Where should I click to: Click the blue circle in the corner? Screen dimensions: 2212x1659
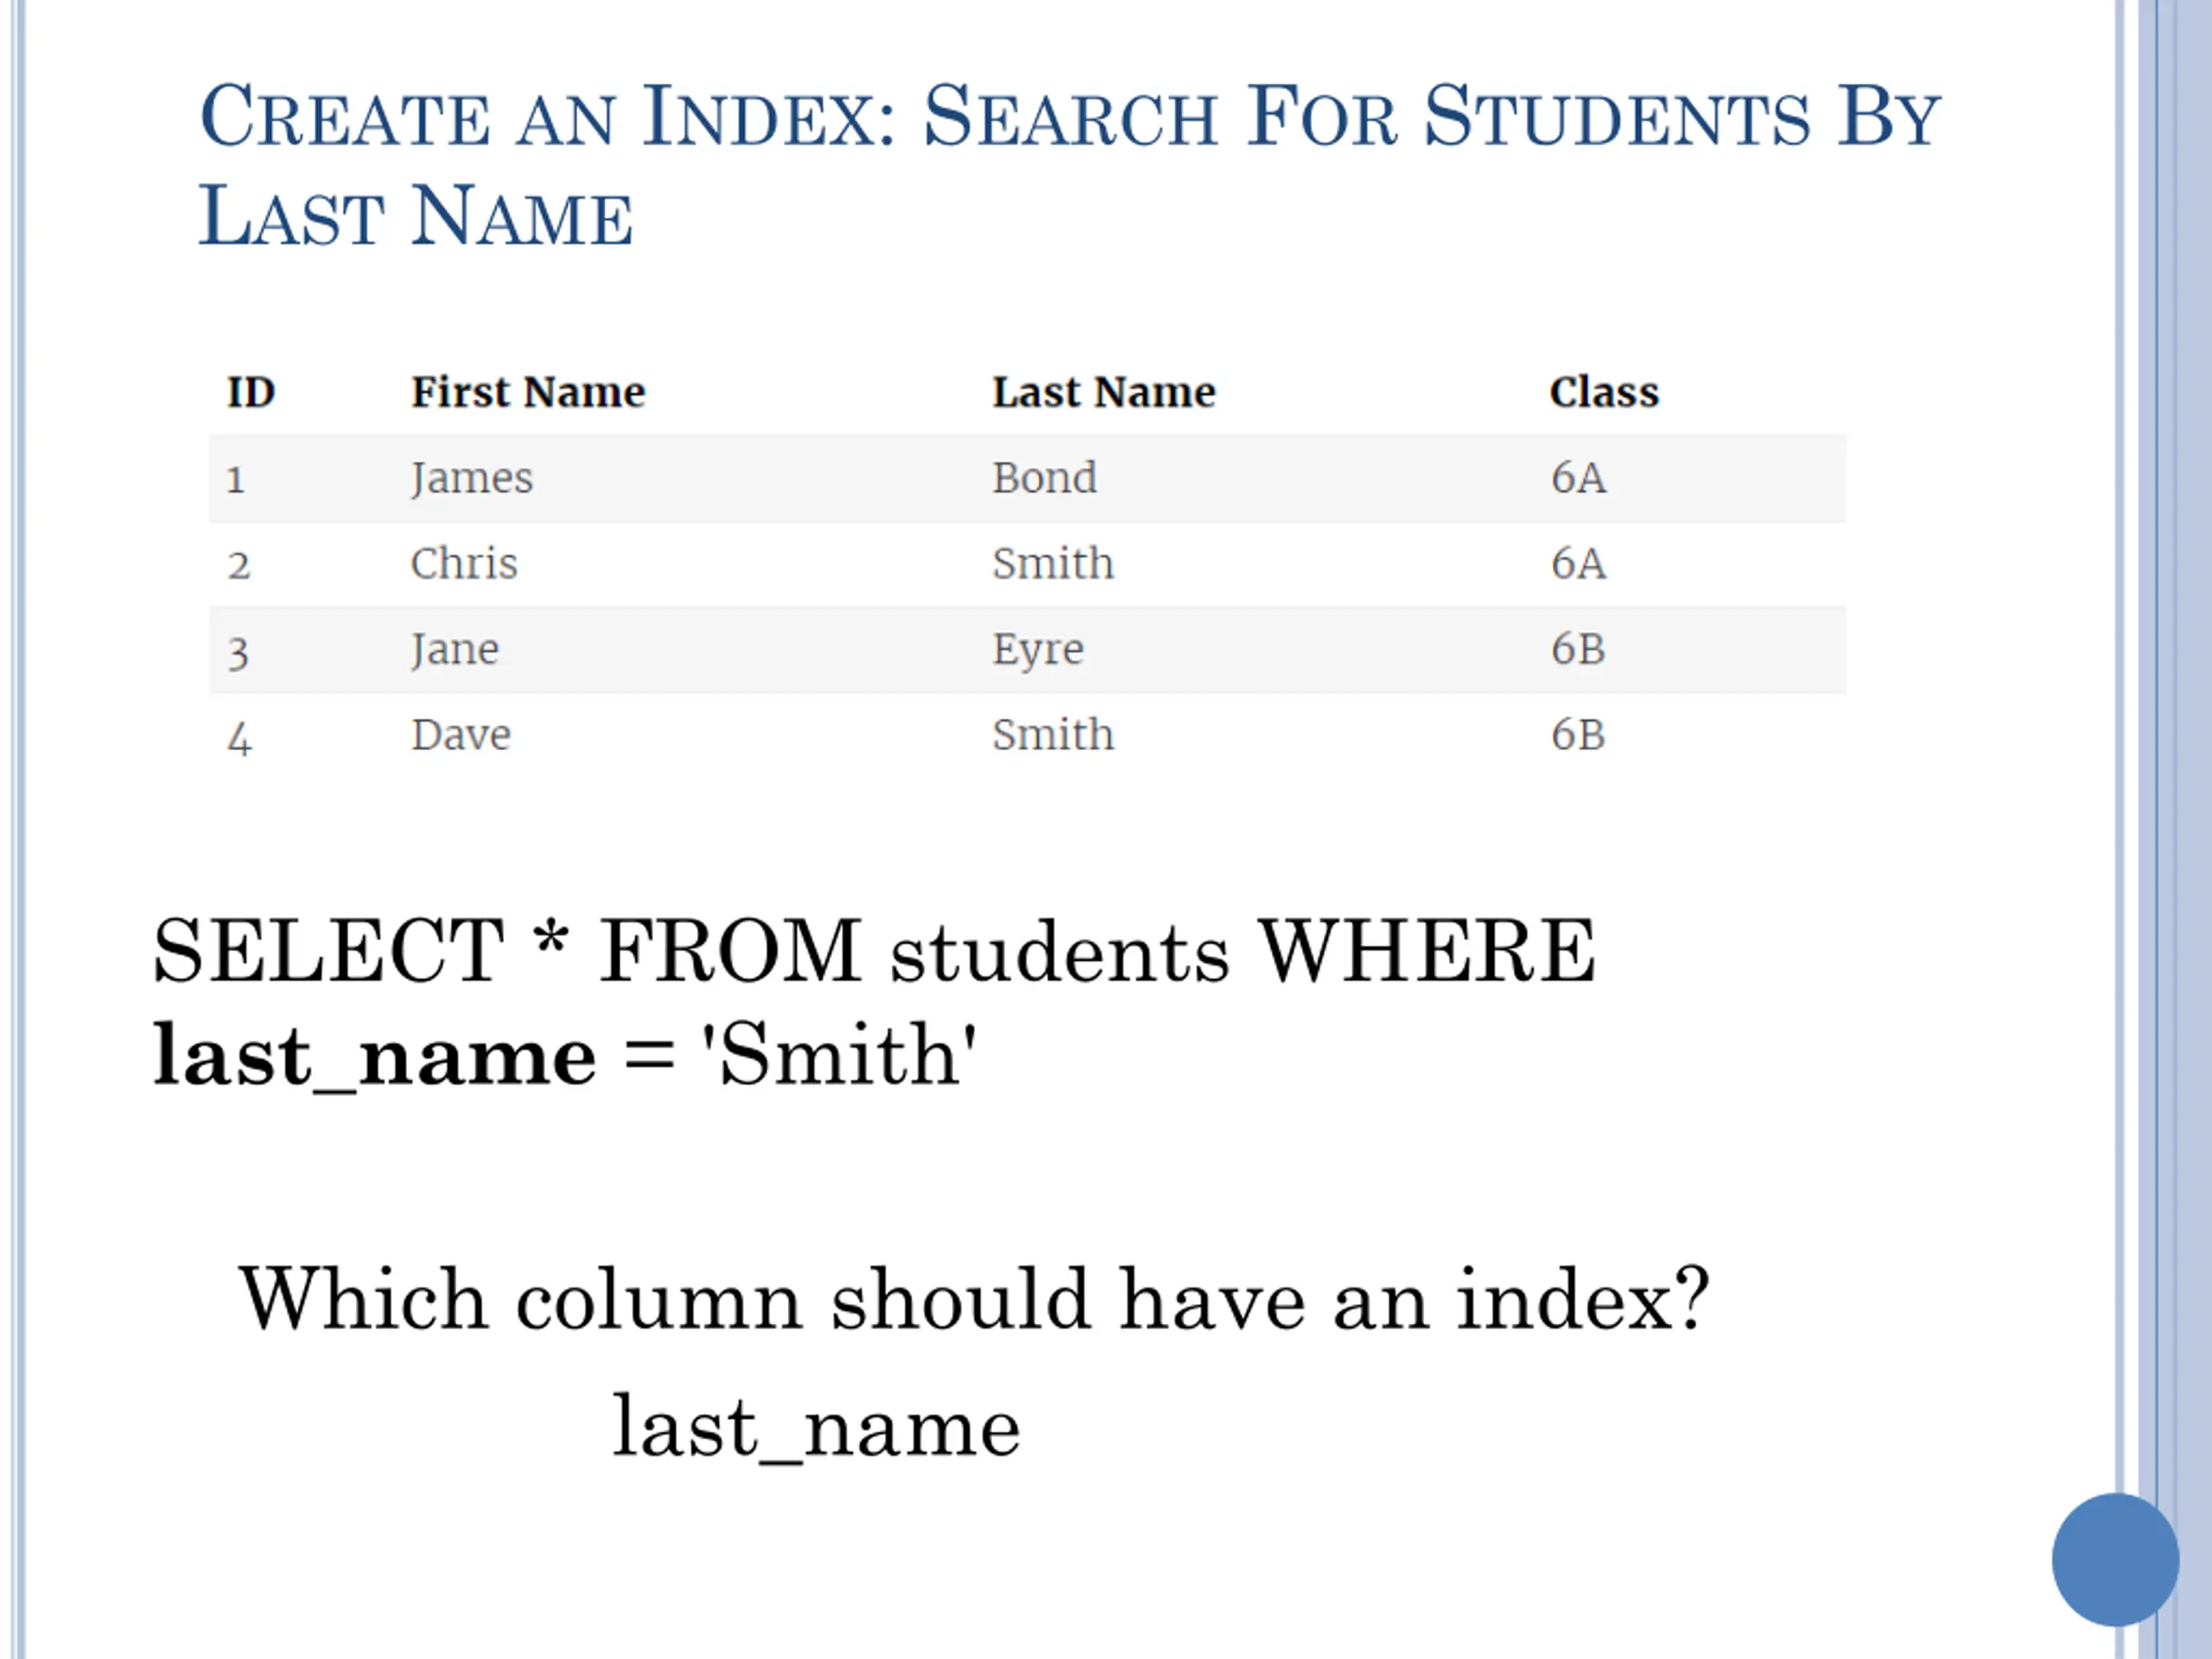coord(2115,1559)
